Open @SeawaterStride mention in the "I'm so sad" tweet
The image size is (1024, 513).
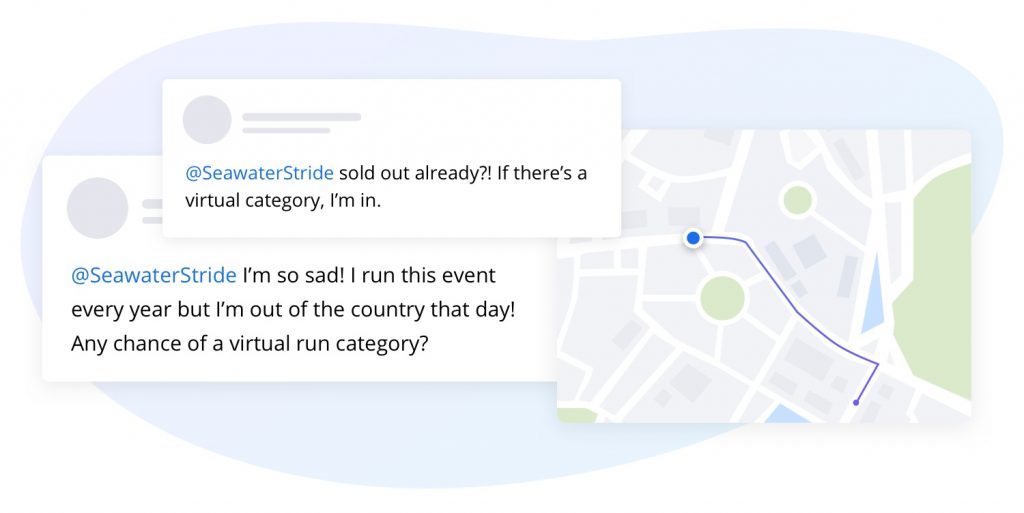[153, 275]
